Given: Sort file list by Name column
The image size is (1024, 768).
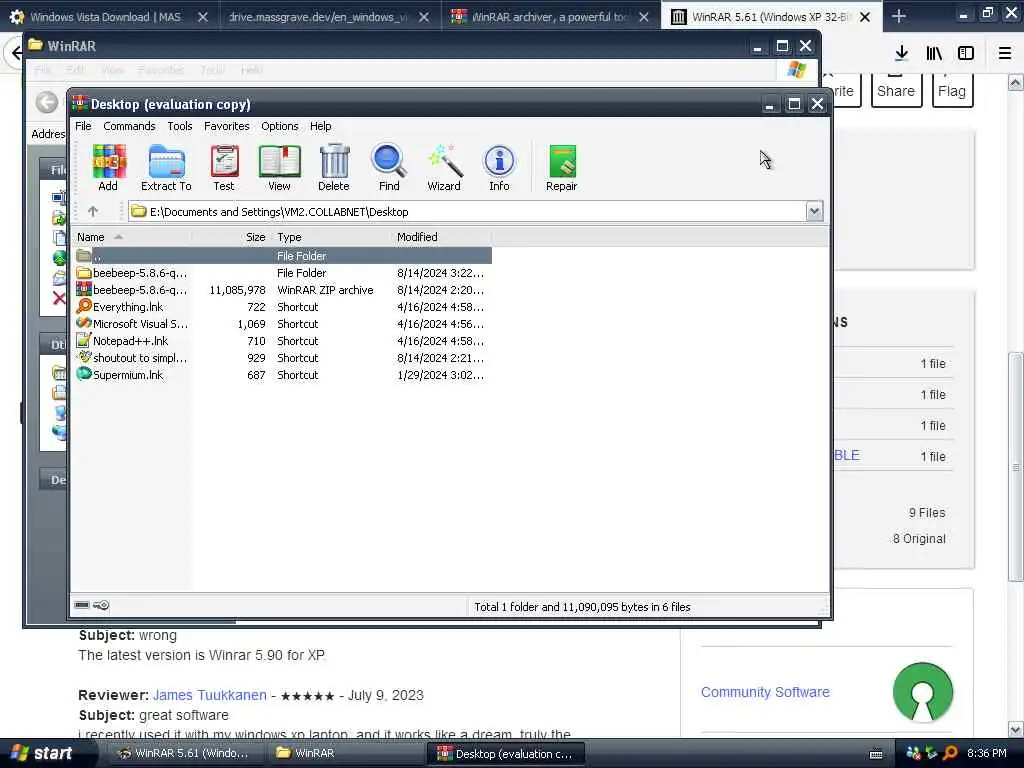Looking at the screenshot, I should pos(131,237).
